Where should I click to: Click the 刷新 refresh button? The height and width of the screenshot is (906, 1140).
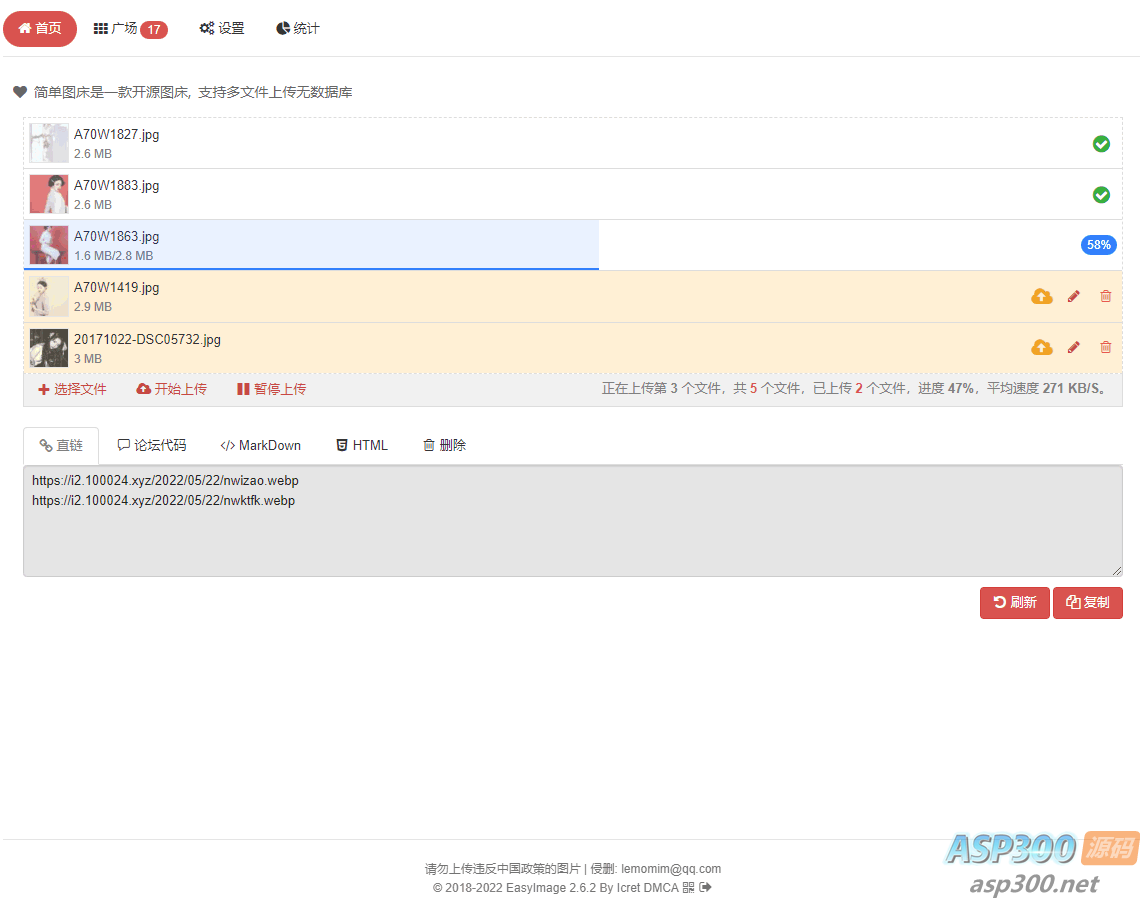(x=1014, y=602)
